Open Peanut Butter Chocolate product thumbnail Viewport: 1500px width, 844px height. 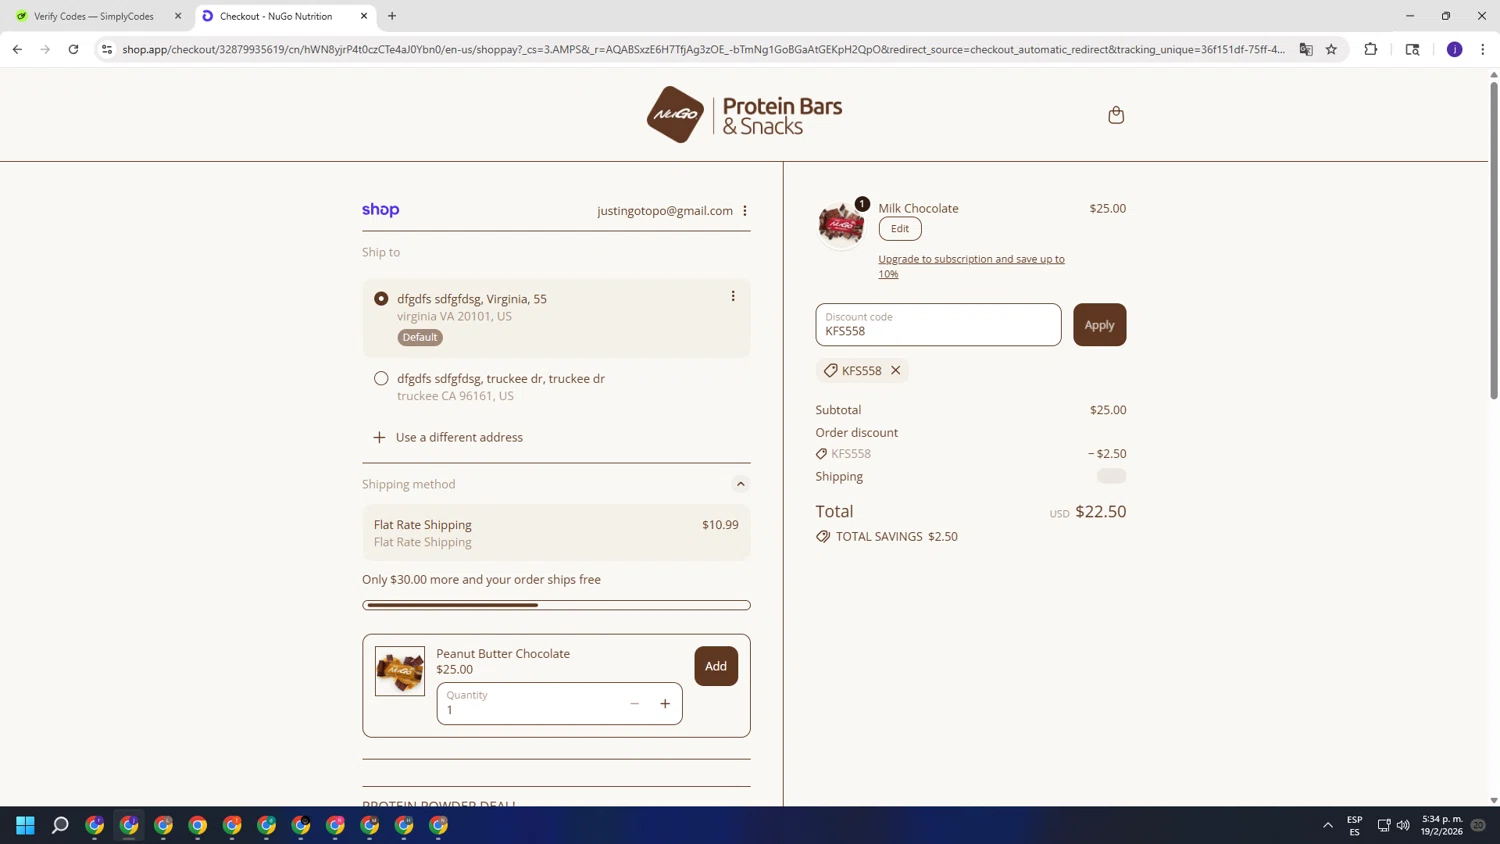400,671
